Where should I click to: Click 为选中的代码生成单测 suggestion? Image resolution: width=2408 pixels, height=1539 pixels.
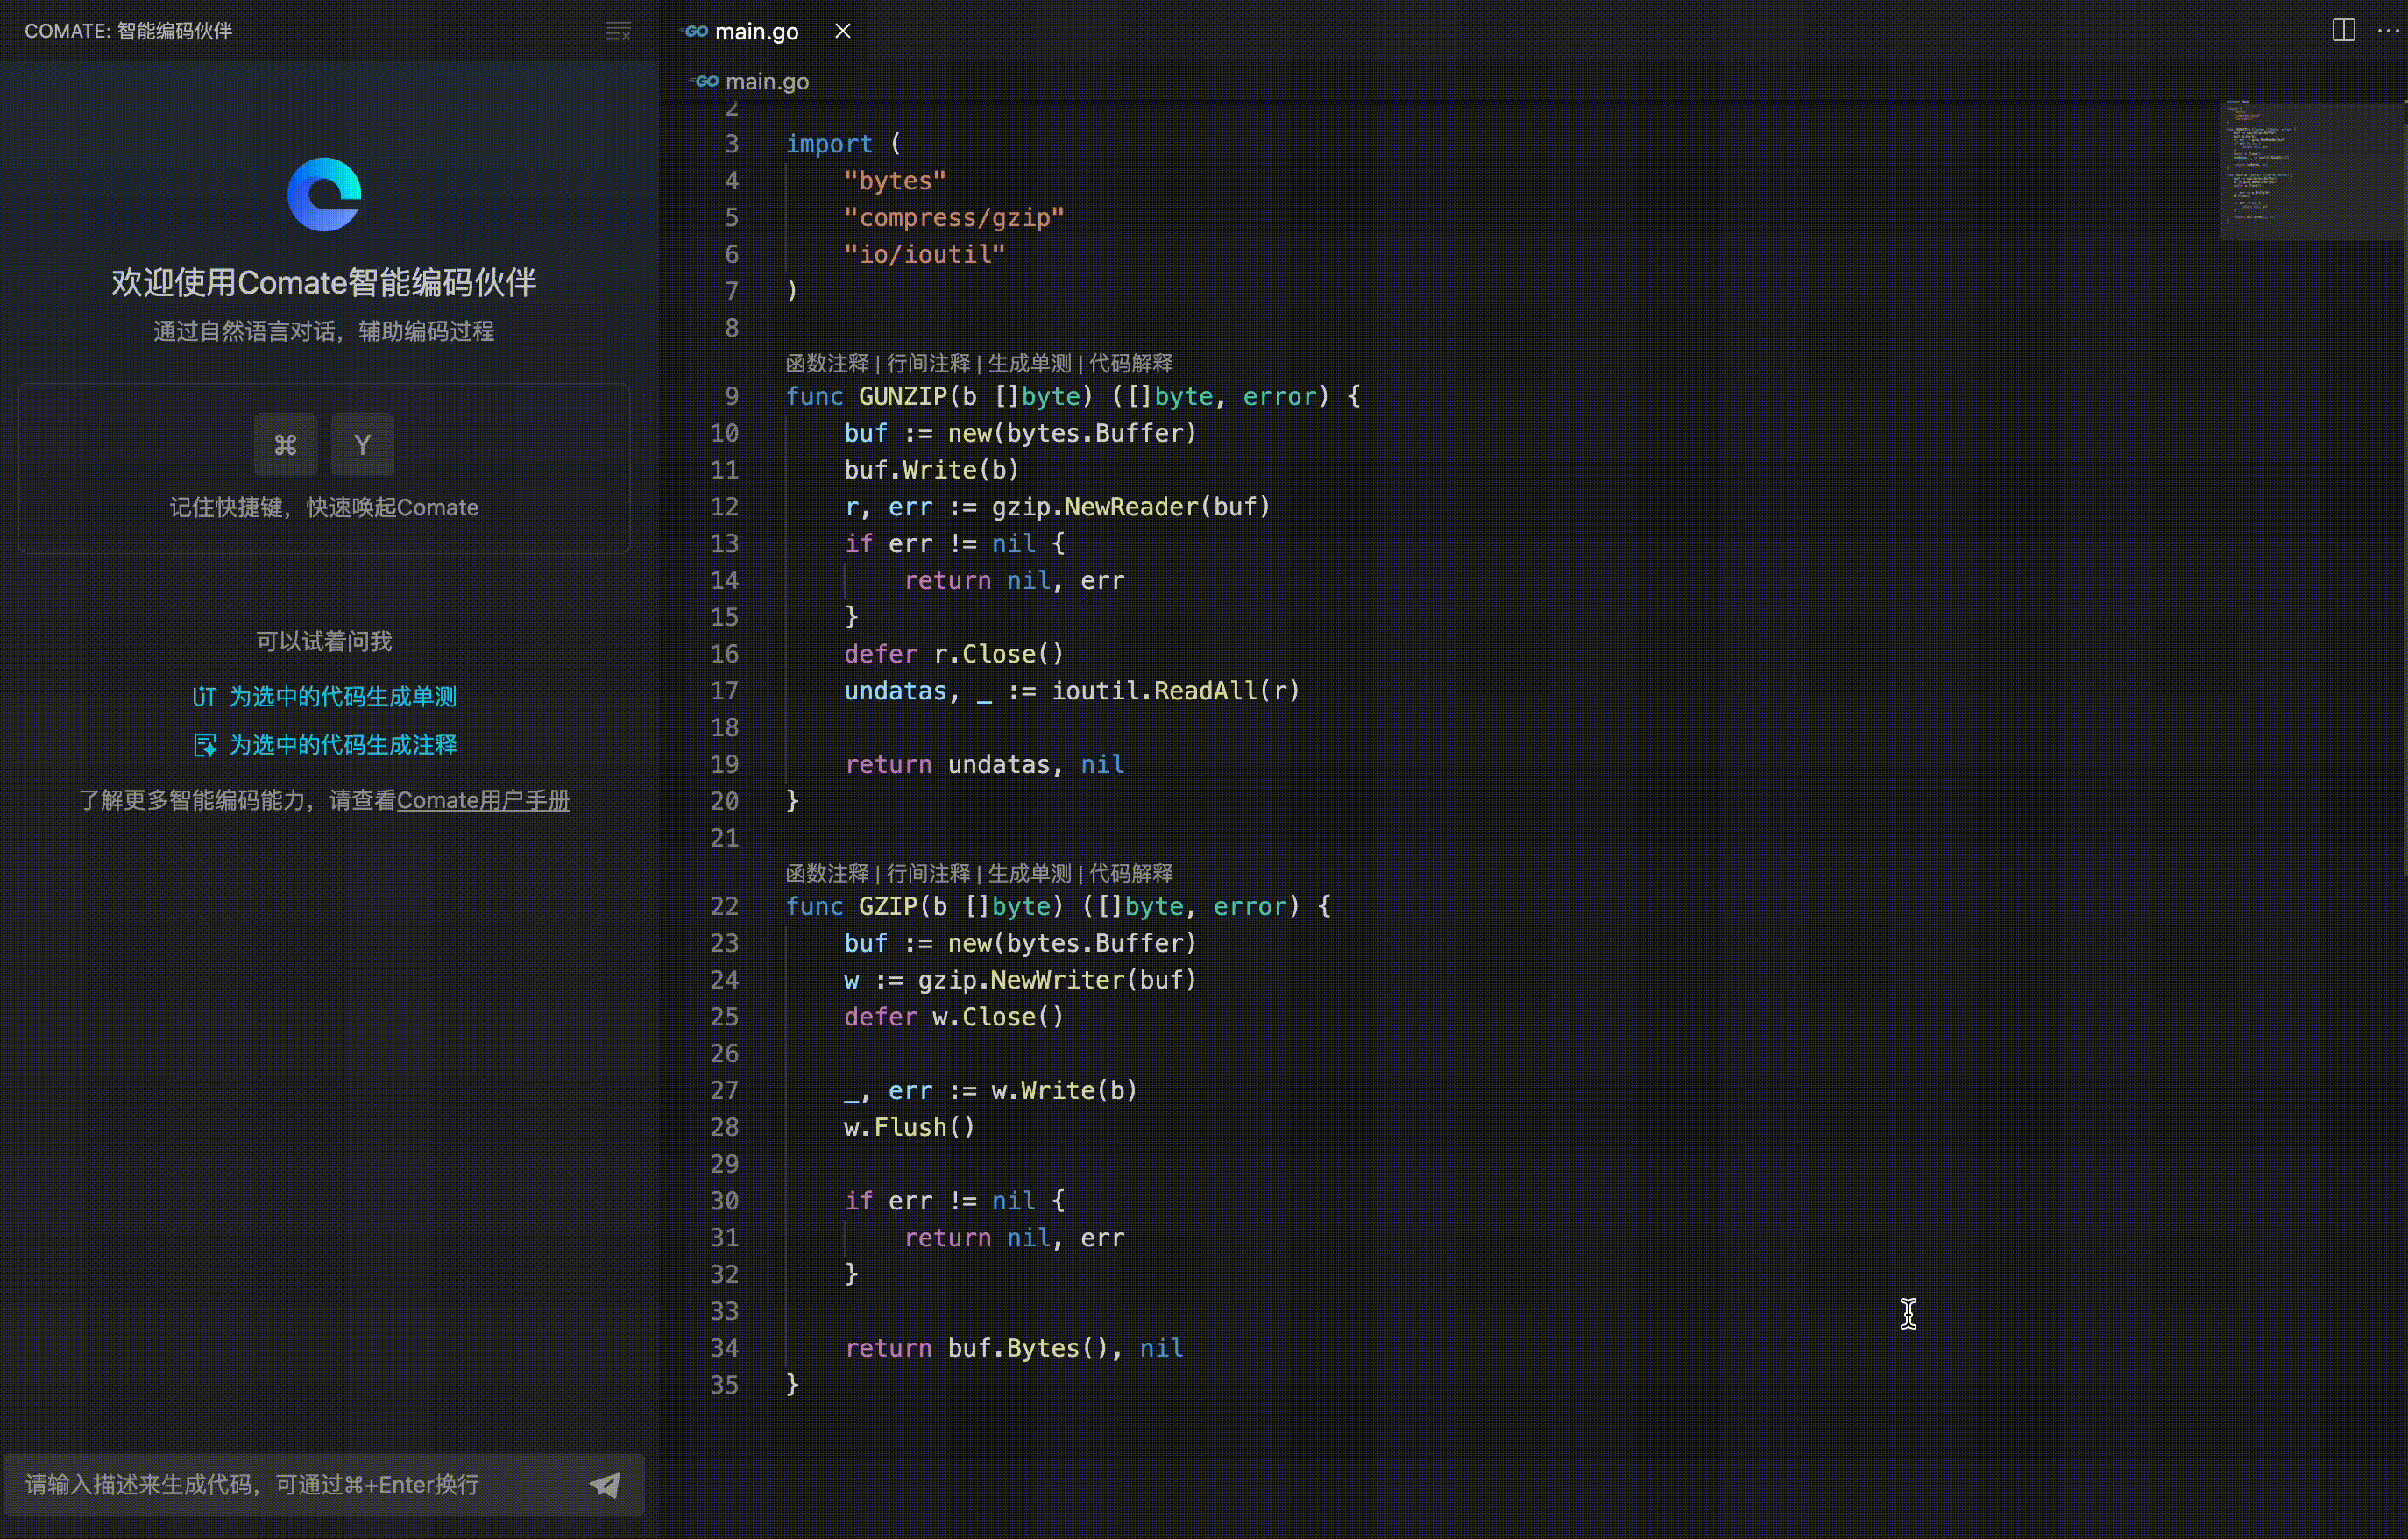pos(342,696)
